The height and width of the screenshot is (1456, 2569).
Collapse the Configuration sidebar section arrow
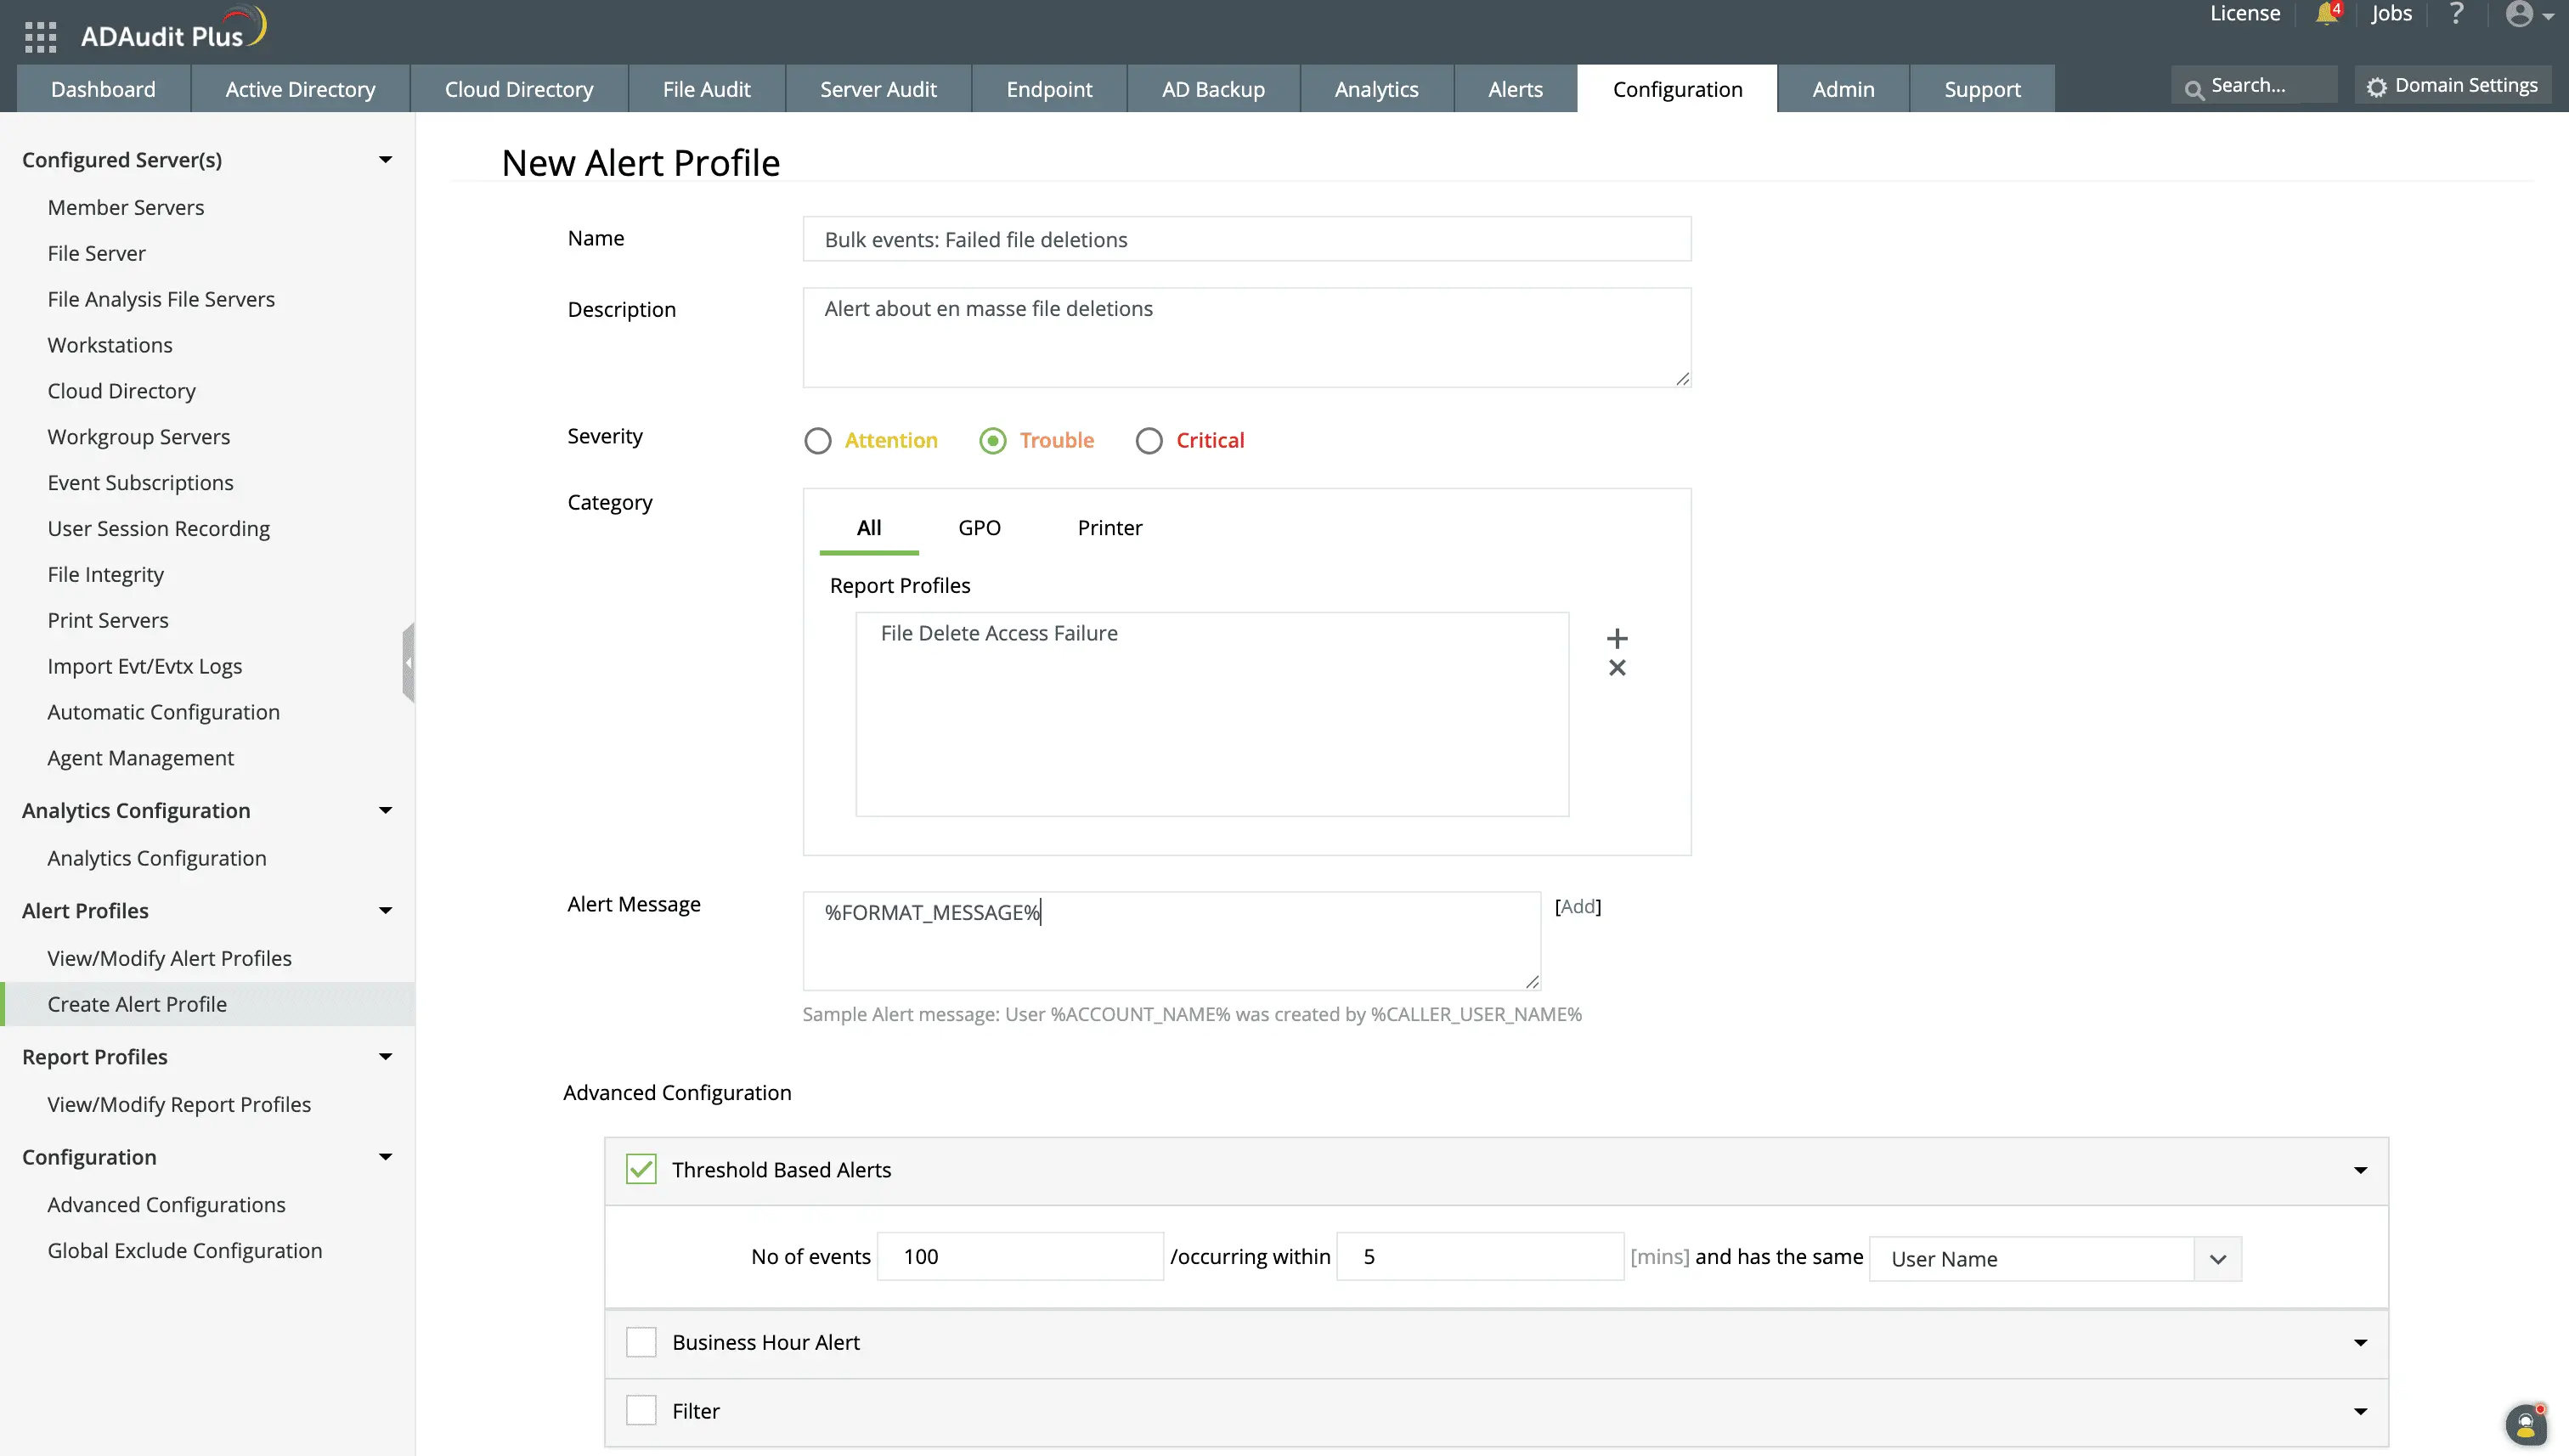385,1156
